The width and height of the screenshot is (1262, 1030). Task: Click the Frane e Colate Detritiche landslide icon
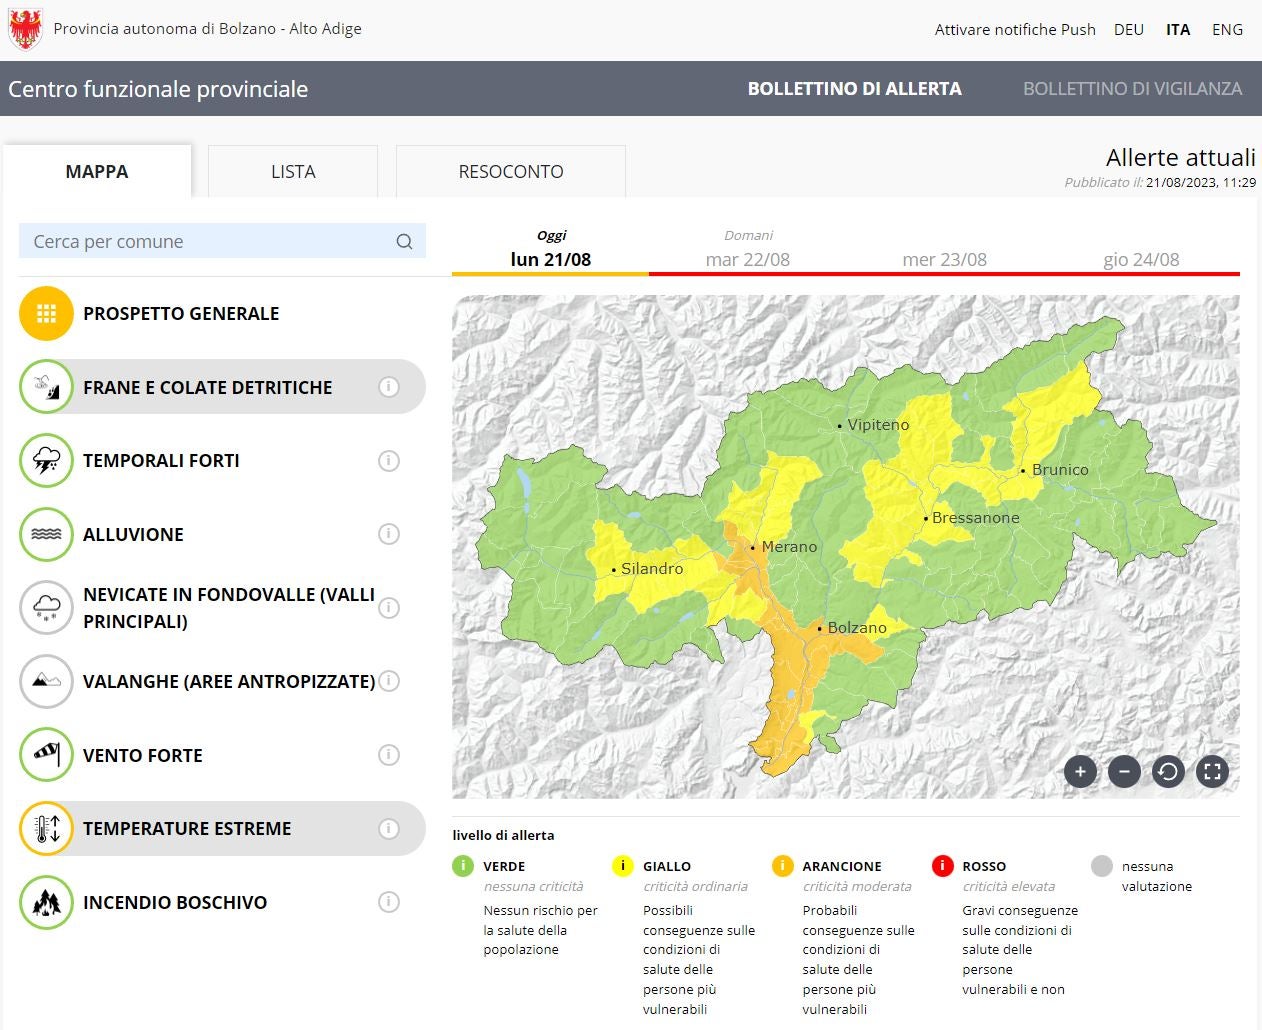(46, 387)
